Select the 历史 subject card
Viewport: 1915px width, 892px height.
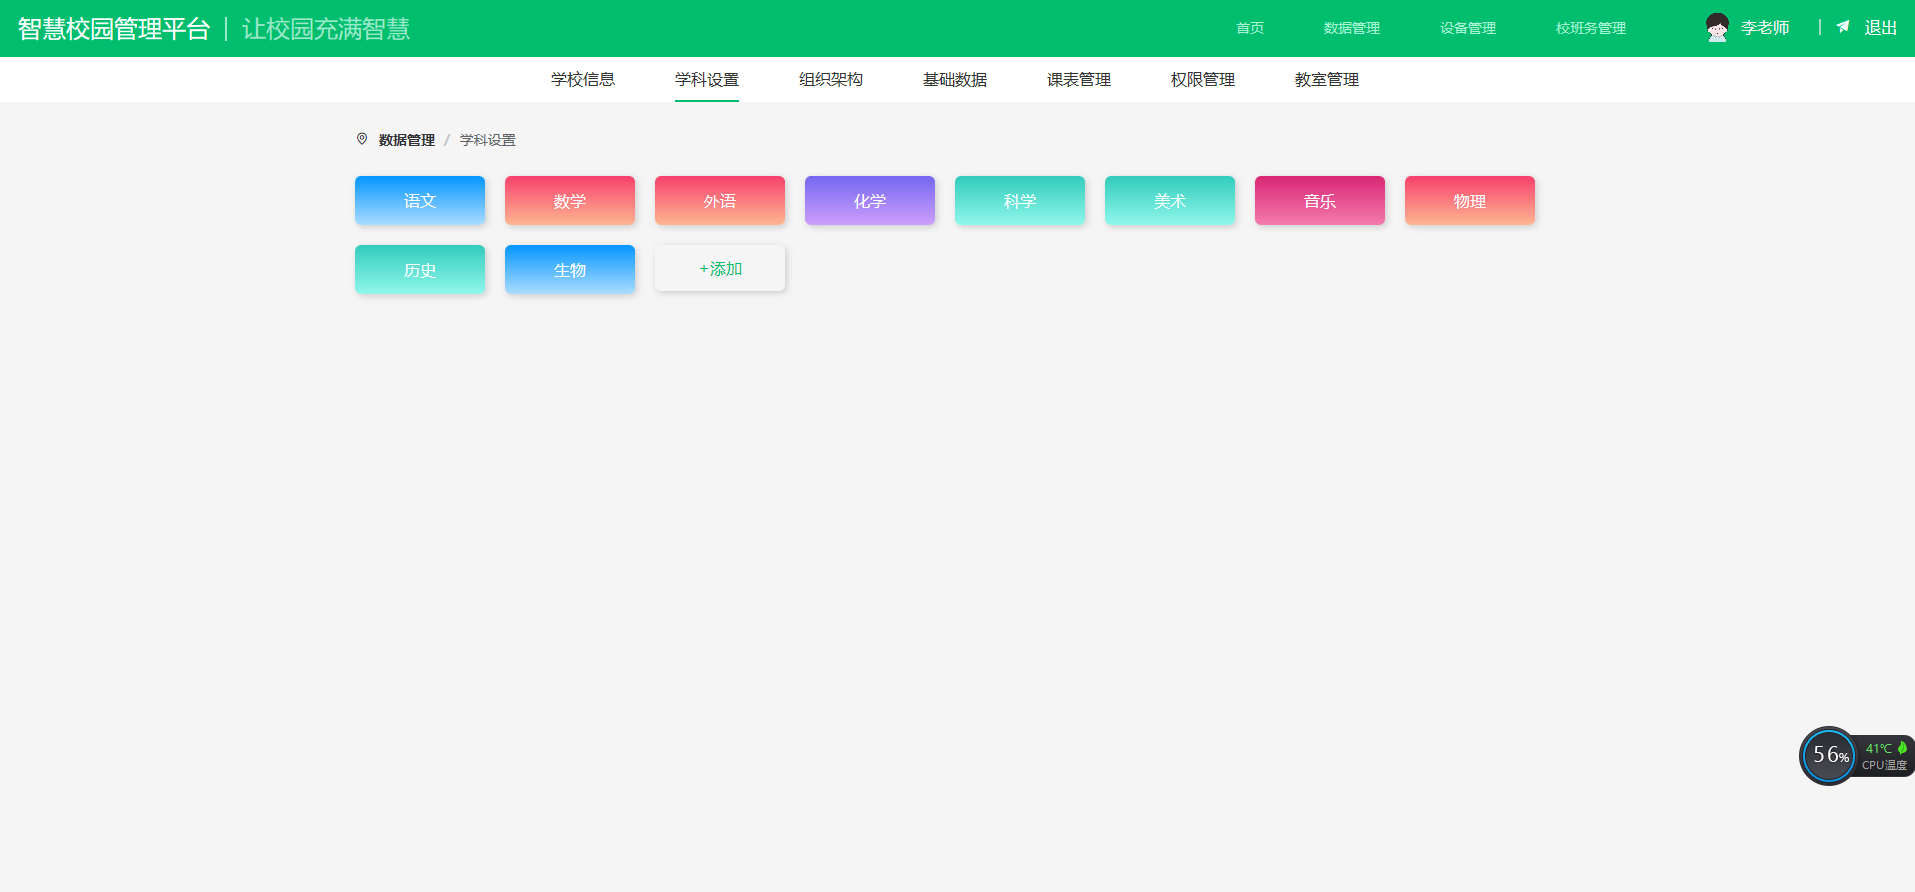coord(420,270)
